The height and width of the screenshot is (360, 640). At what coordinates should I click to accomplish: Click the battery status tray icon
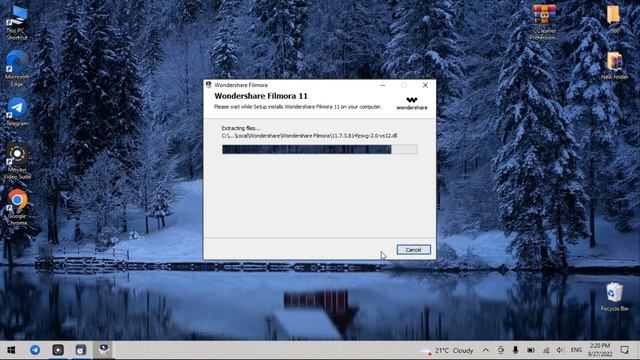click(x=531, y=350)
